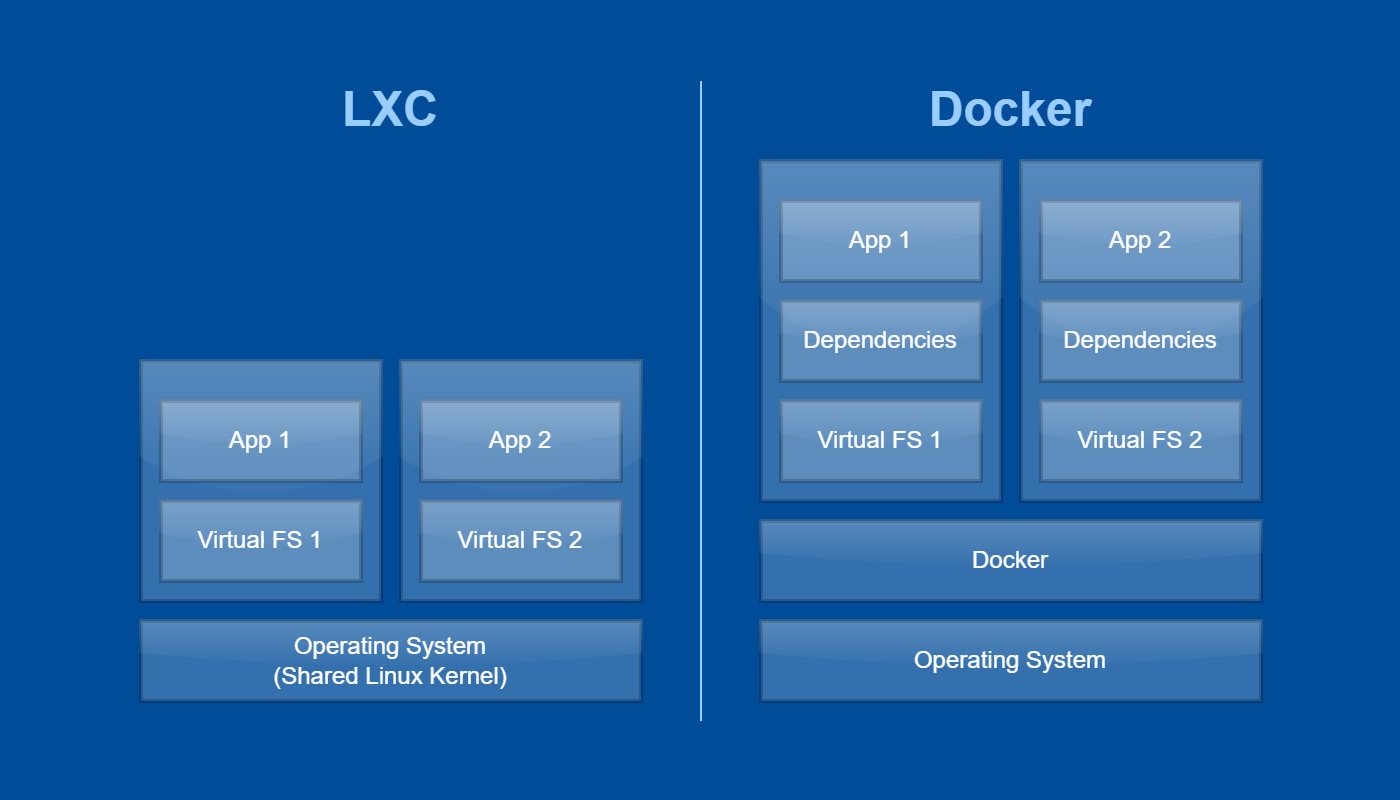Viewport: 1400px width, 800px height.
Task: Click the Docker heading
Action: pos(1010,110)
